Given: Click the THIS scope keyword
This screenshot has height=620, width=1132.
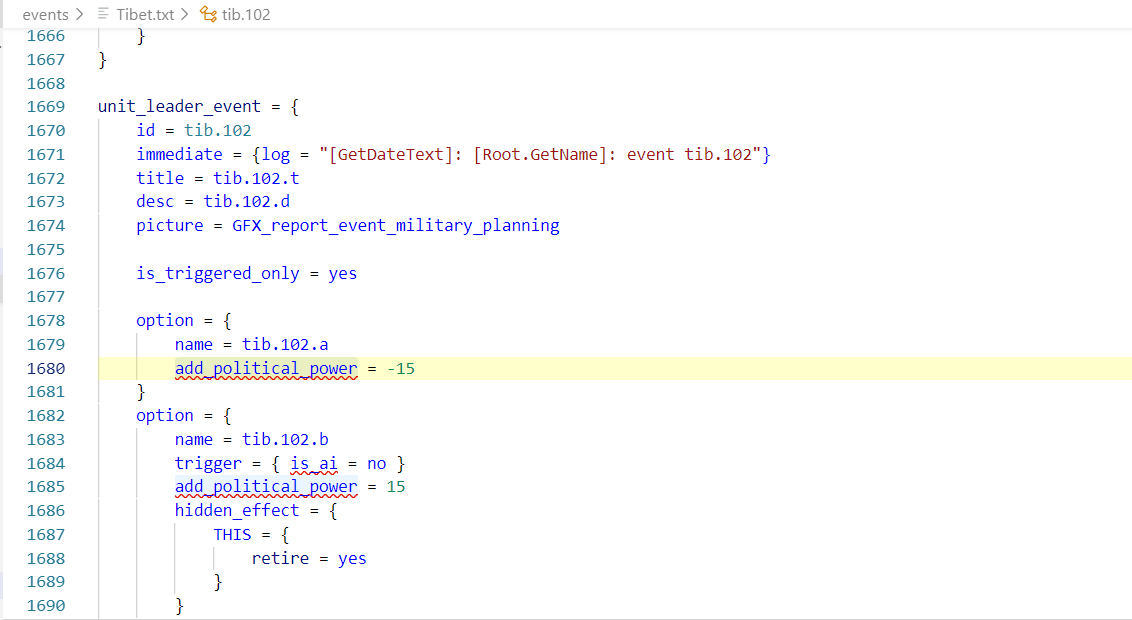Looking at the screenshot, I should click(232, 535).
